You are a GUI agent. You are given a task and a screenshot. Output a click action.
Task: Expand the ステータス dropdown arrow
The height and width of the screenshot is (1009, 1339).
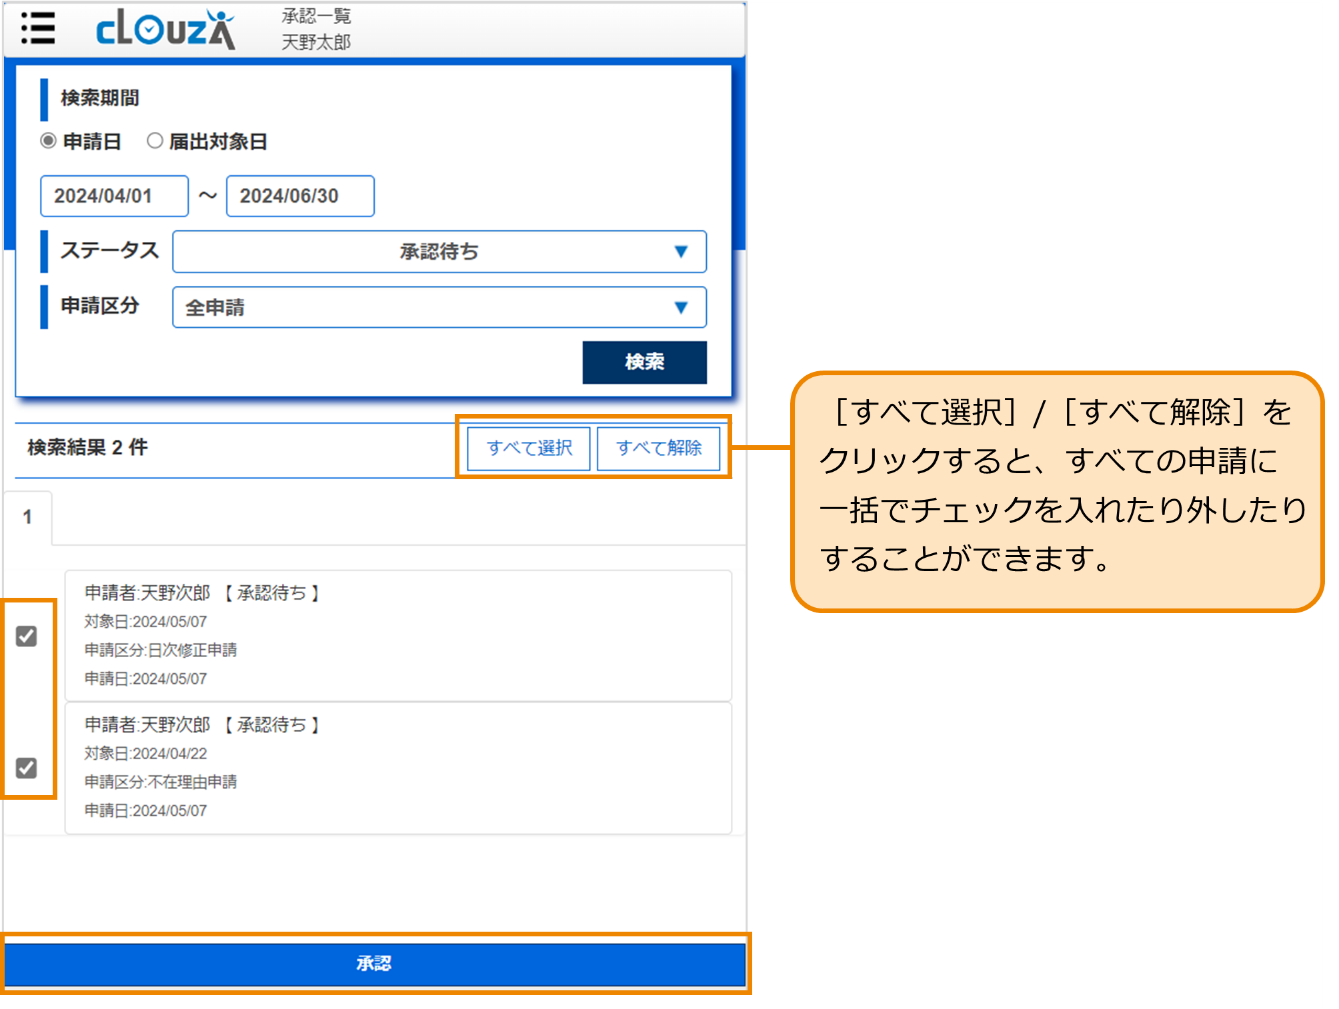(x=681, y=251)
